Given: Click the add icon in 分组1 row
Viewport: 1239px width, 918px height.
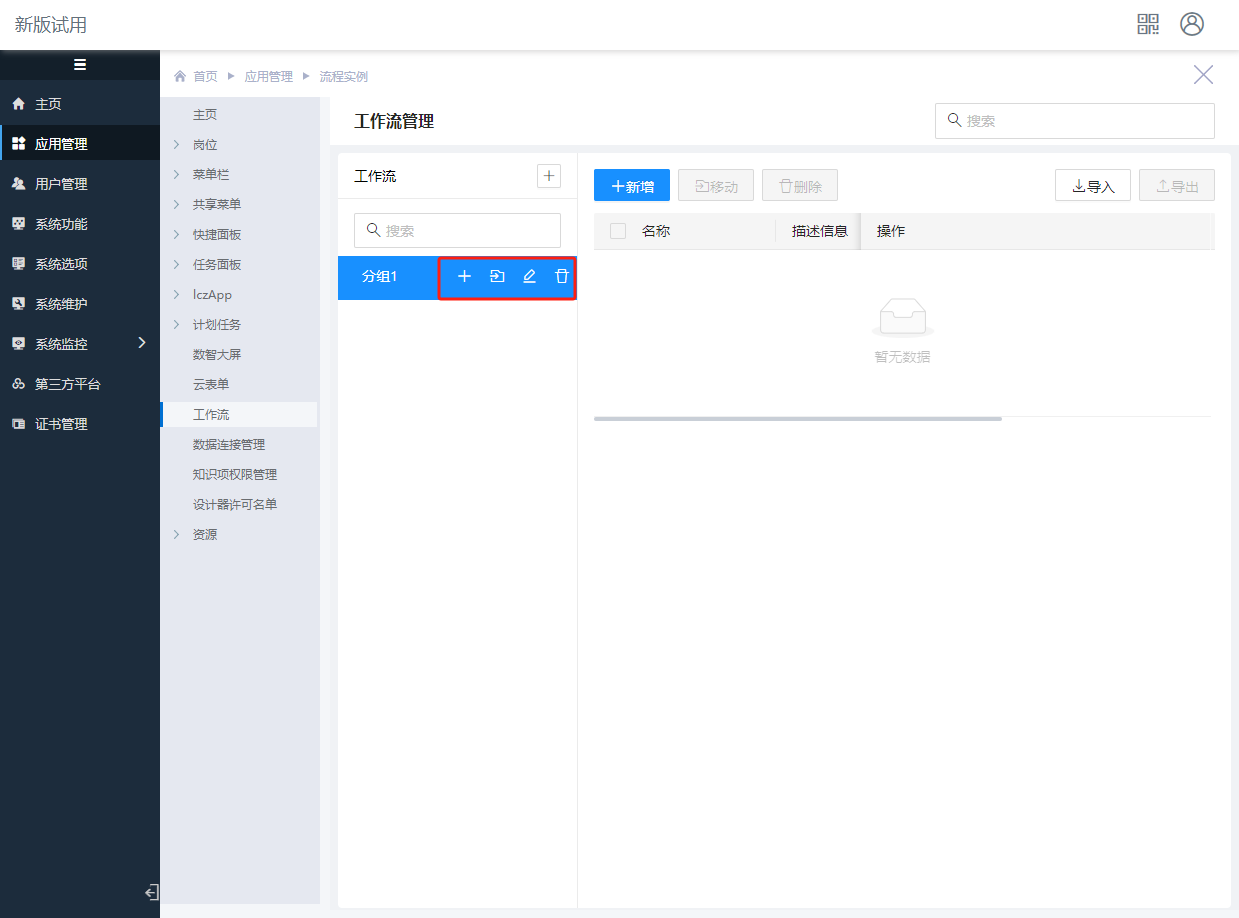Looking at the screenshot, I should point(464,276).
